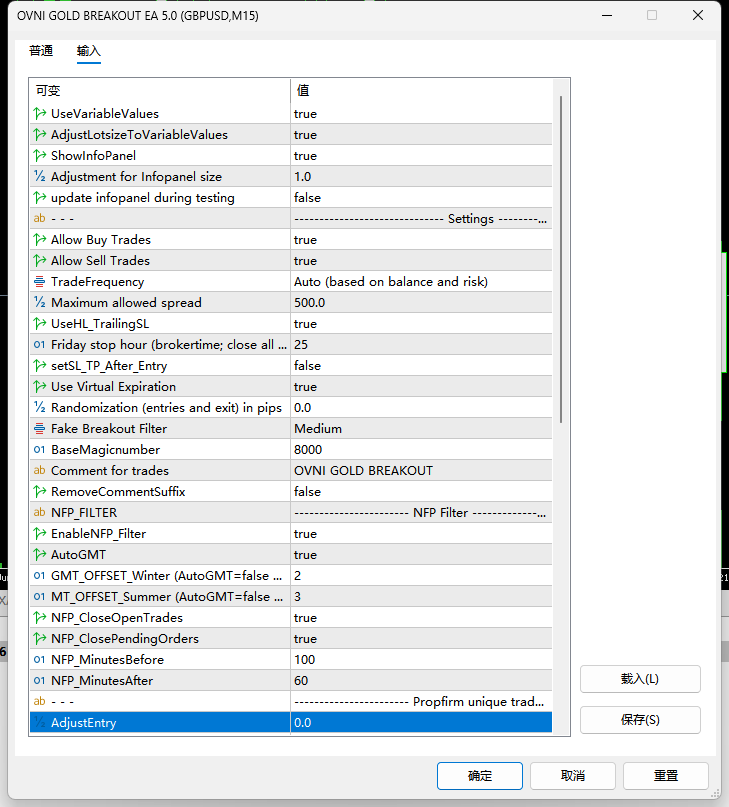
Task: Open the Fake Breakout Filter Medium value
Action: 421,428
